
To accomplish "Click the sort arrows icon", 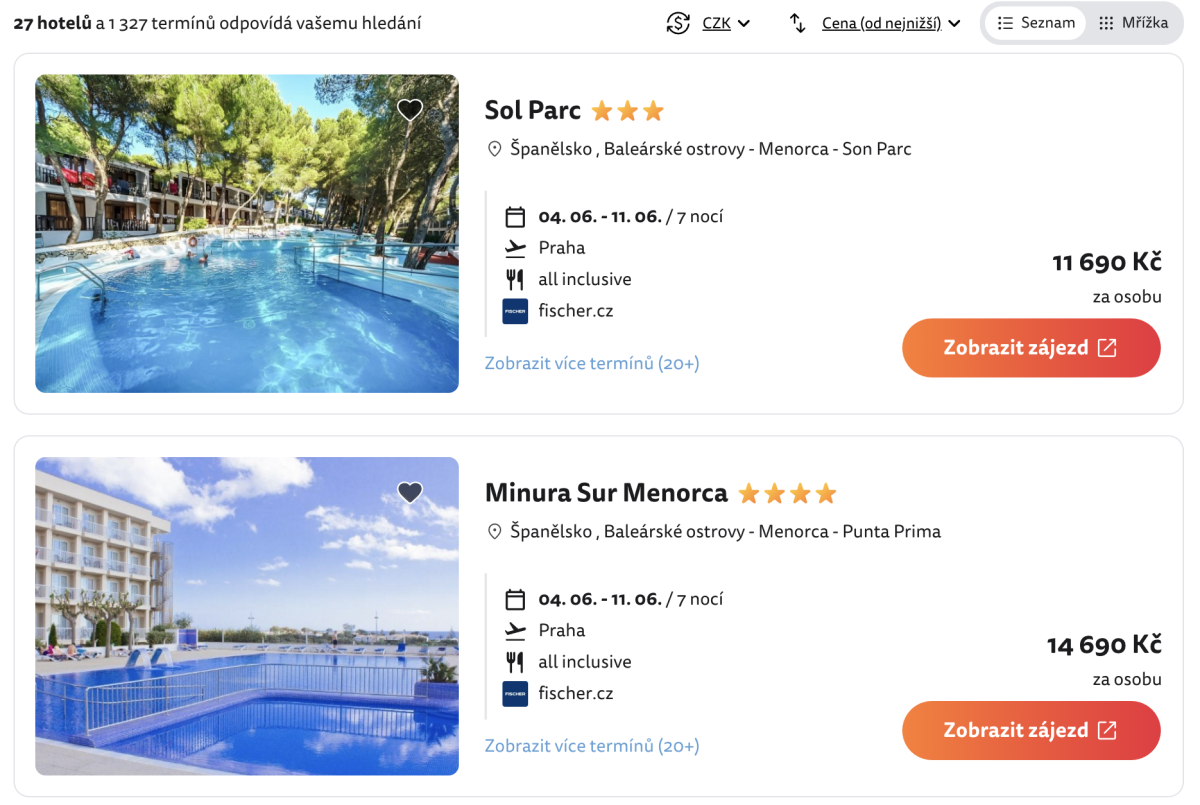I will 798,23.
